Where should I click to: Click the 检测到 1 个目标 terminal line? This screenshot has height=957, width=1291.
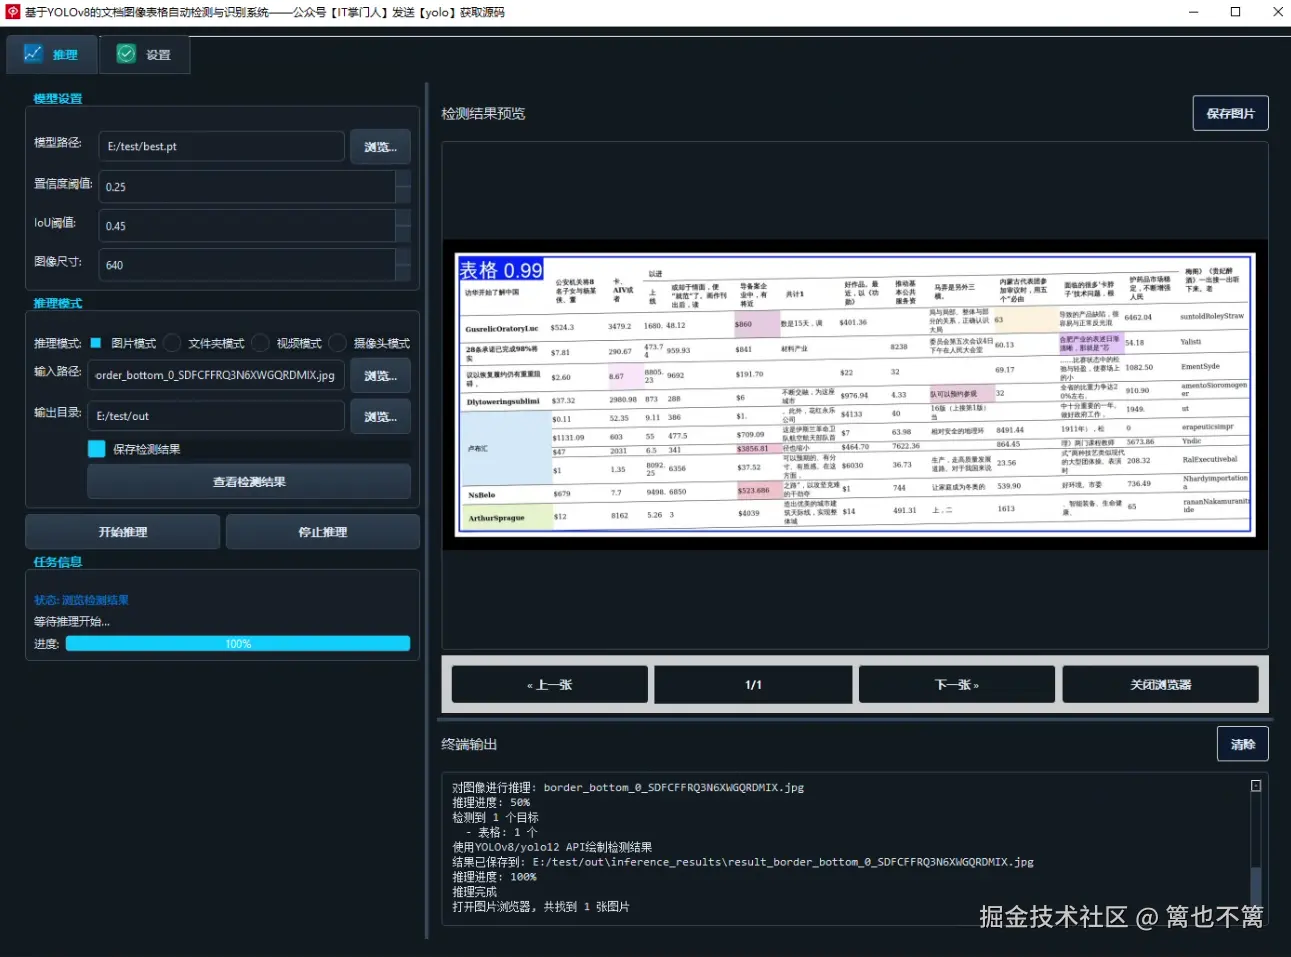pos(495,817)
